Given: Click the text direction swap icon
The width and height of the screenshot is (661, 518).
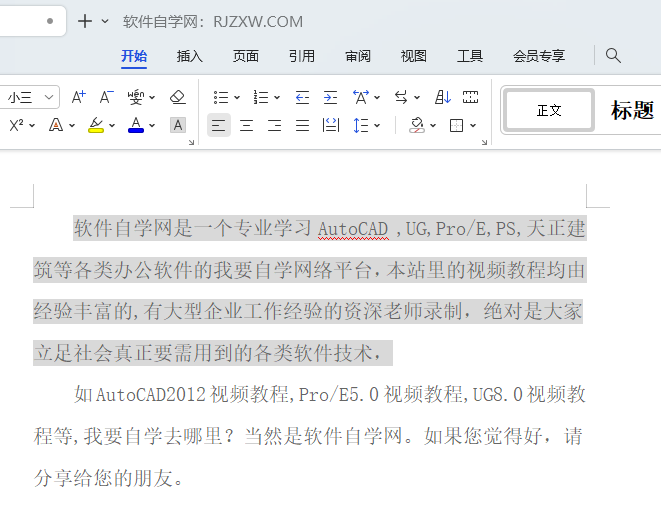Looking at the screenshot, I should click(x=401, y=97).
